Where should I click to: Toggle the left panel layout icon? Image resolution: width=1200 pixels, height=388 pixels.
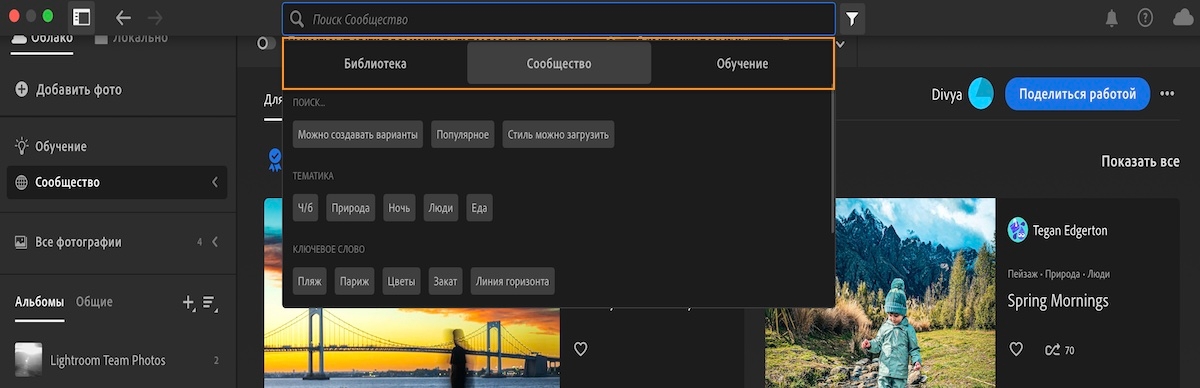pyautogui.click(x=81, y=17)
